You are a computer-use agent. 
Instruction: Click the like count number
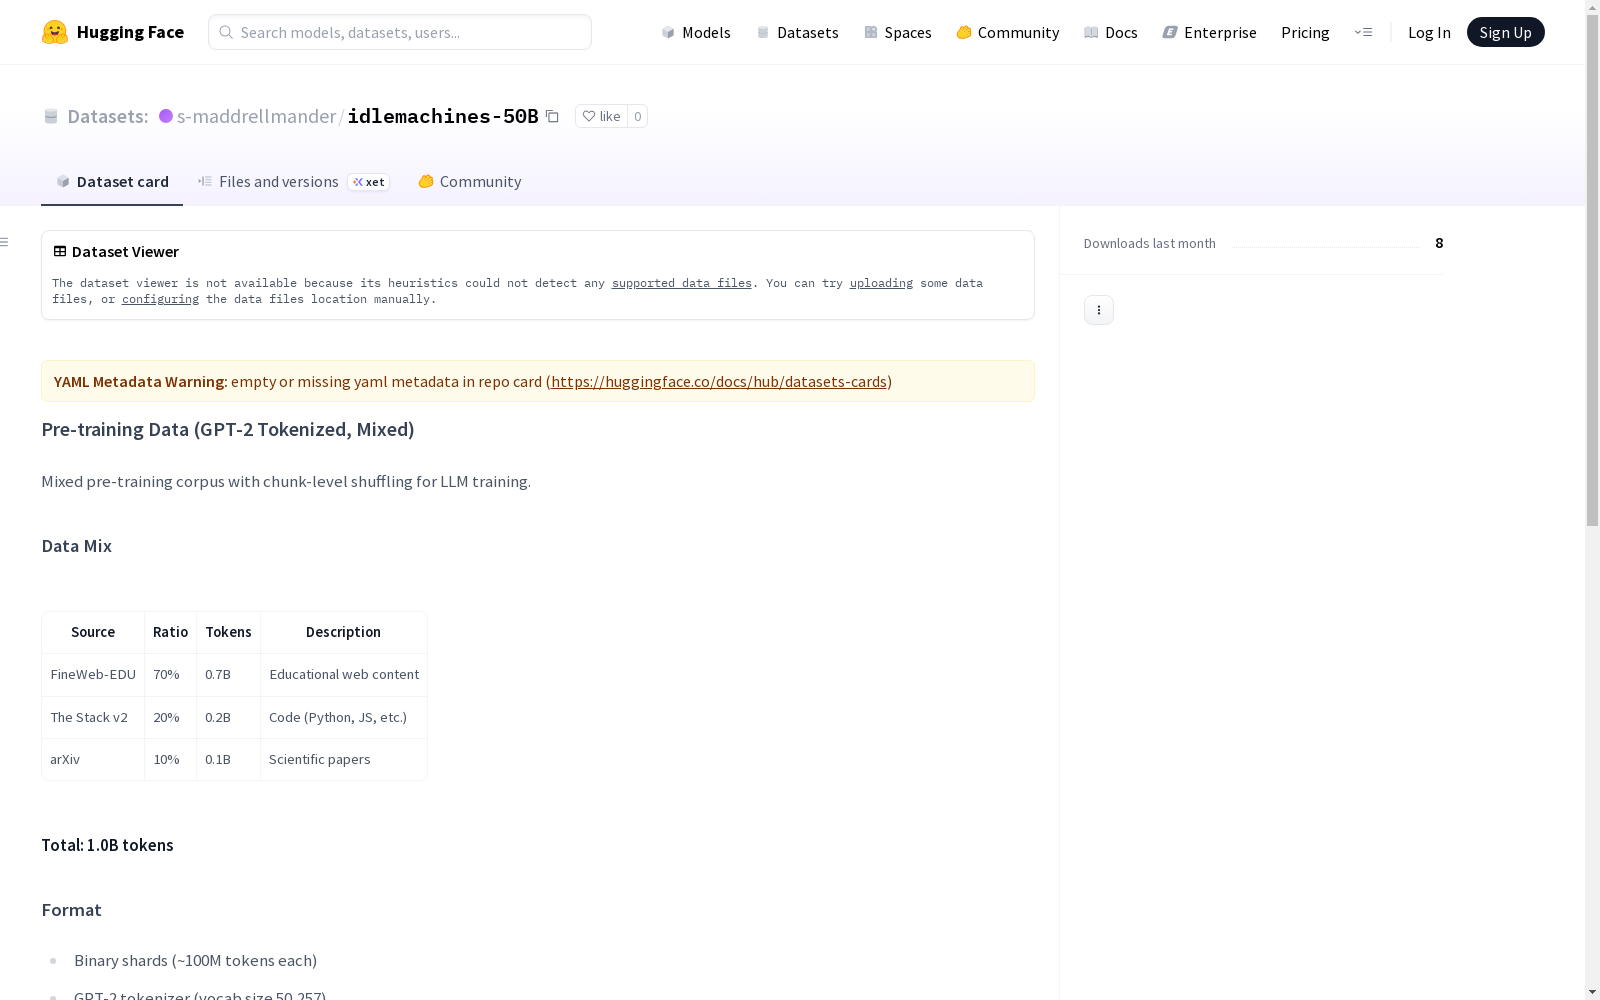[x=637, y=116]
